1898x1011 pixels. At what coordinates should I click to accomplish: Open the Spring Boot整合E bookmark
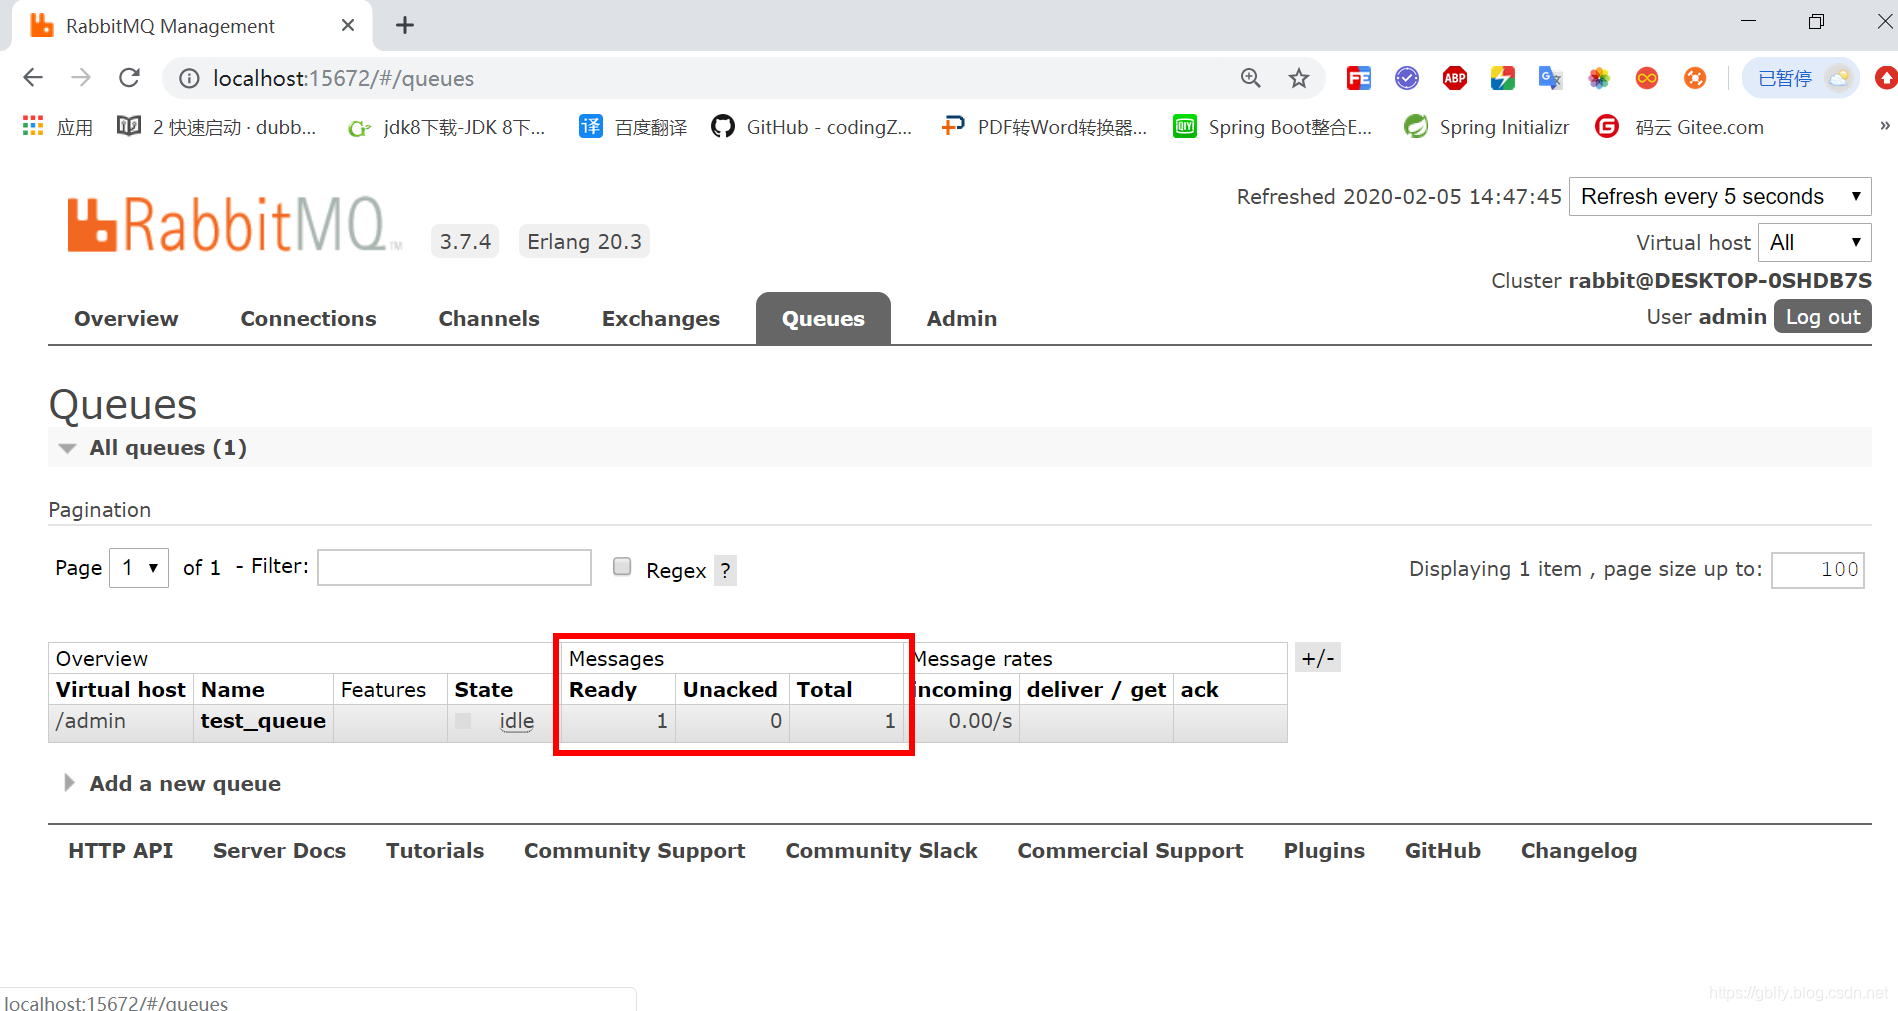1272,127
